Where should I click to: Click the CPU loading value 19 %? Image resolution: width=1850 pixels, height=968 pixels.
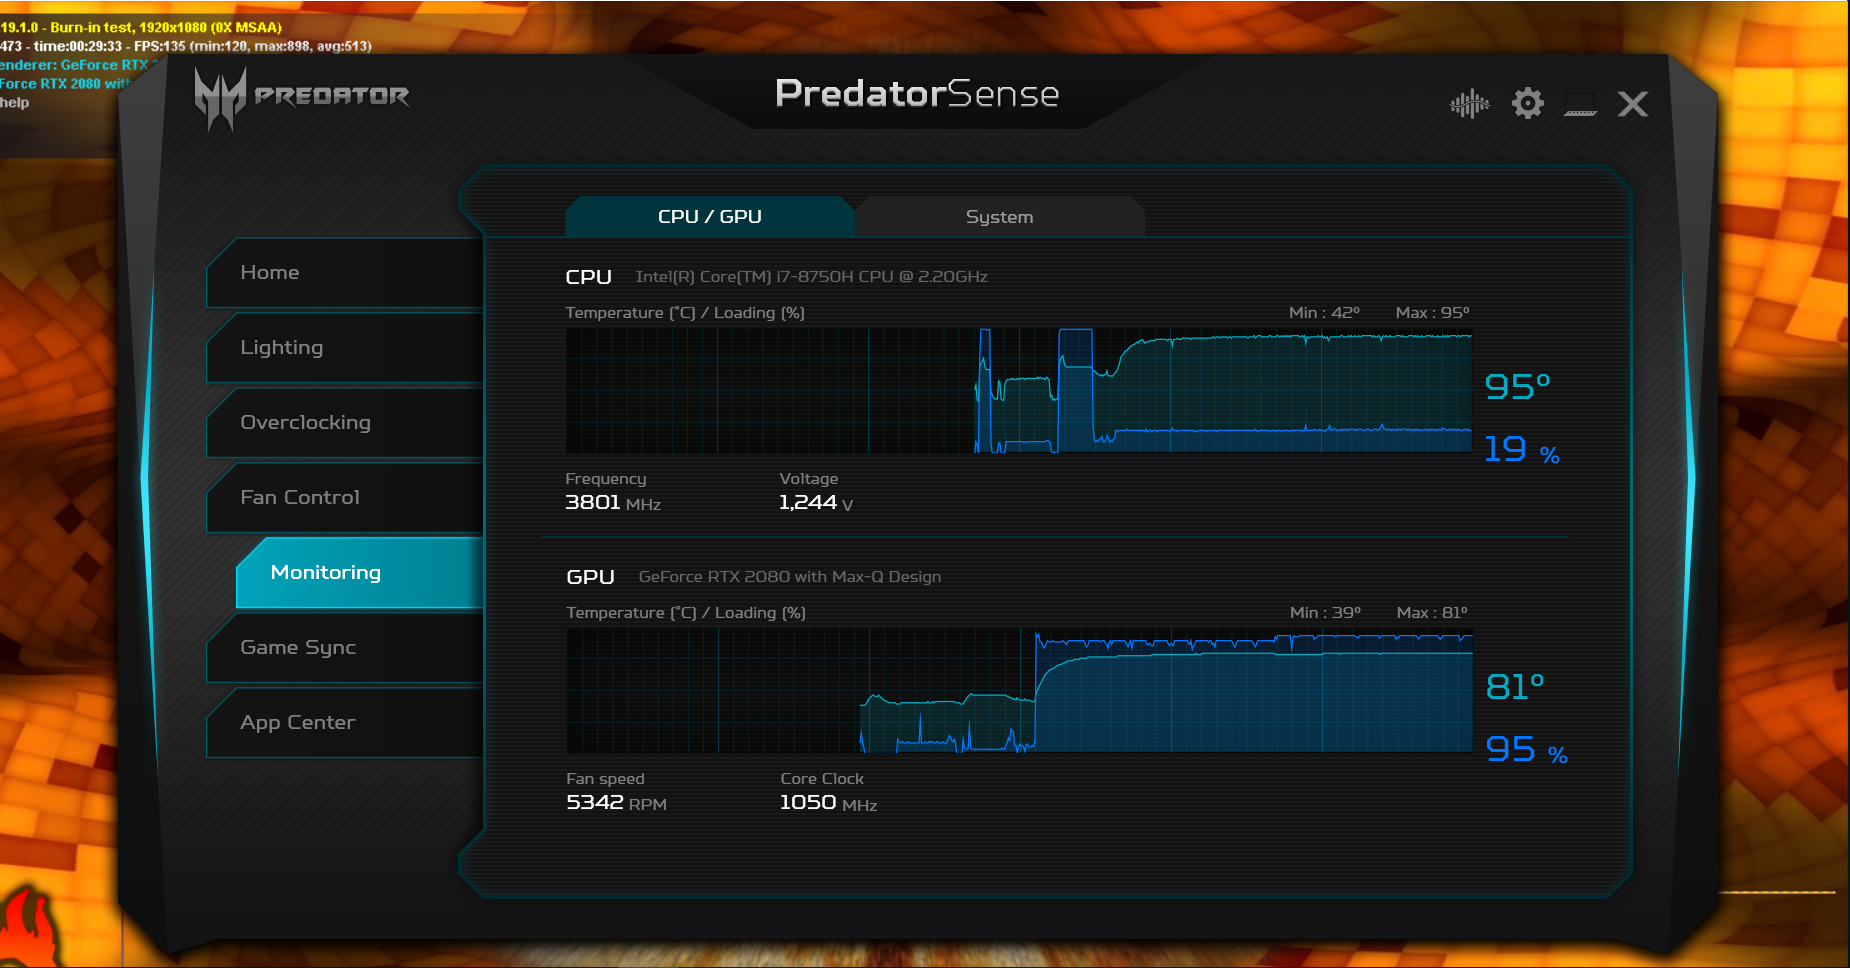[1522, 449]
